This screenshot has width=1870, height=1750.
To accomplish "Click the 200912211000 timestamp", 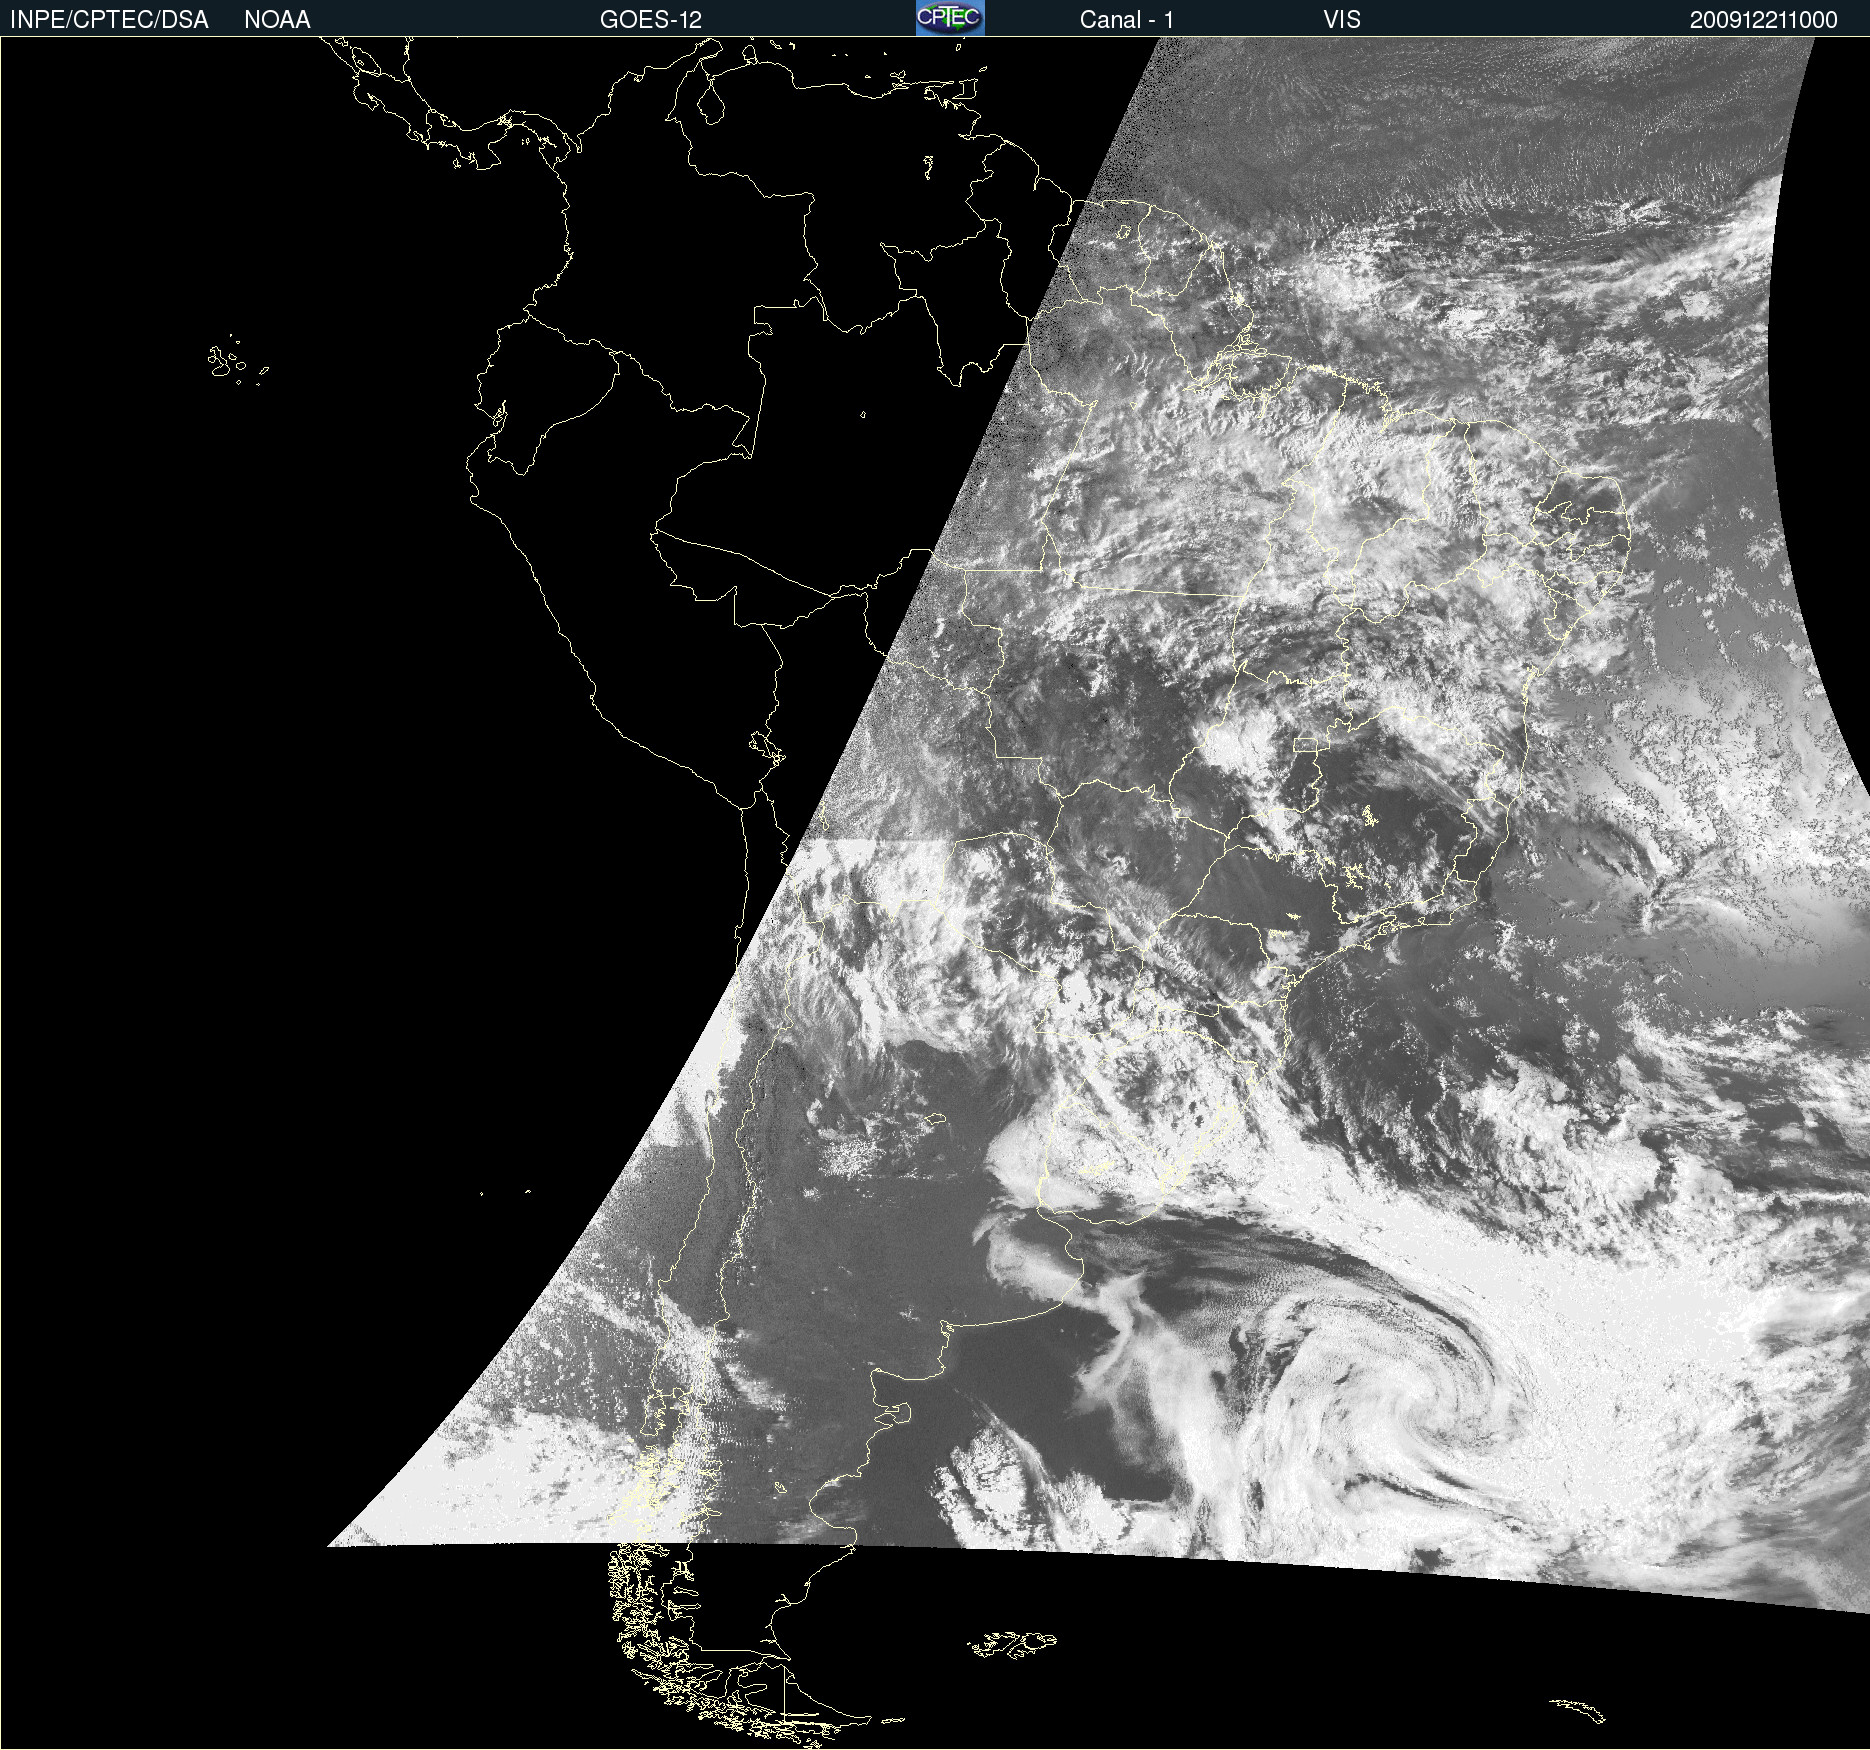I will 1764,20.
